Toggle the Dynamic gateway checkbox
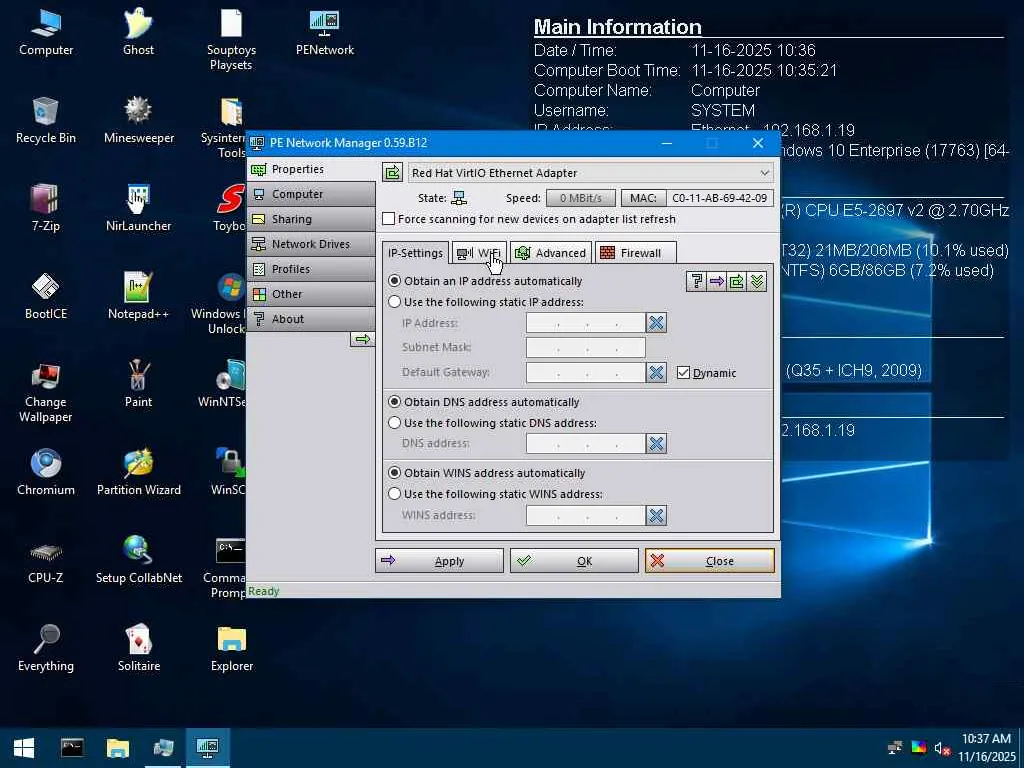Image resolution: width=1024 pixels, height=768 pixels. tap(707, 373)
